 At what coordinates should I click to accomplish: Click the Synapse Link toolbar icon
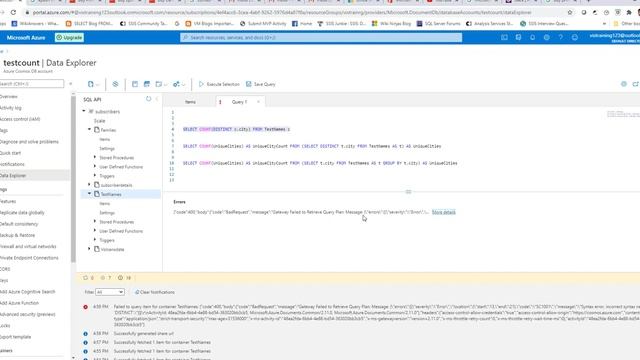click(116, 84)
